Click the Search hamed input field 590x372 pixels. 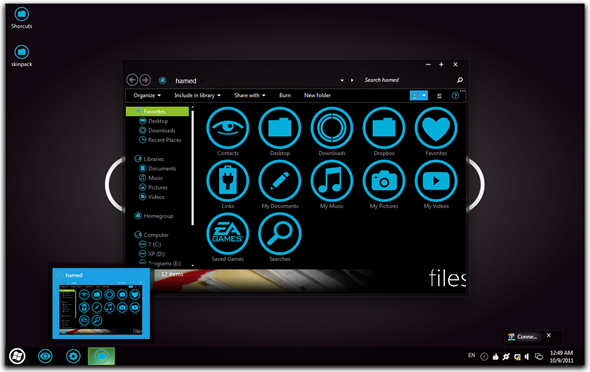[408, 80]
